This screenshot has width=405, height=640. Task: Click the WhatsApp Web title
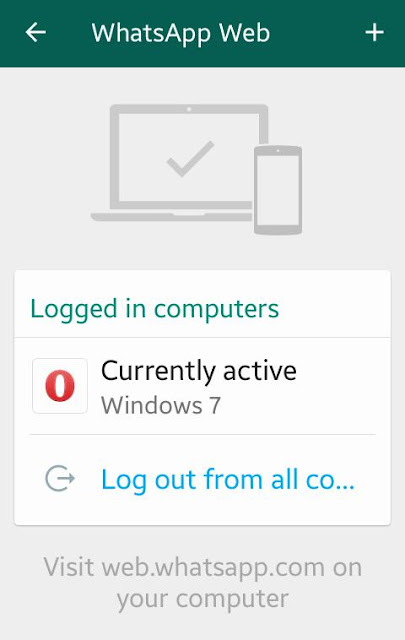[181, 33]
